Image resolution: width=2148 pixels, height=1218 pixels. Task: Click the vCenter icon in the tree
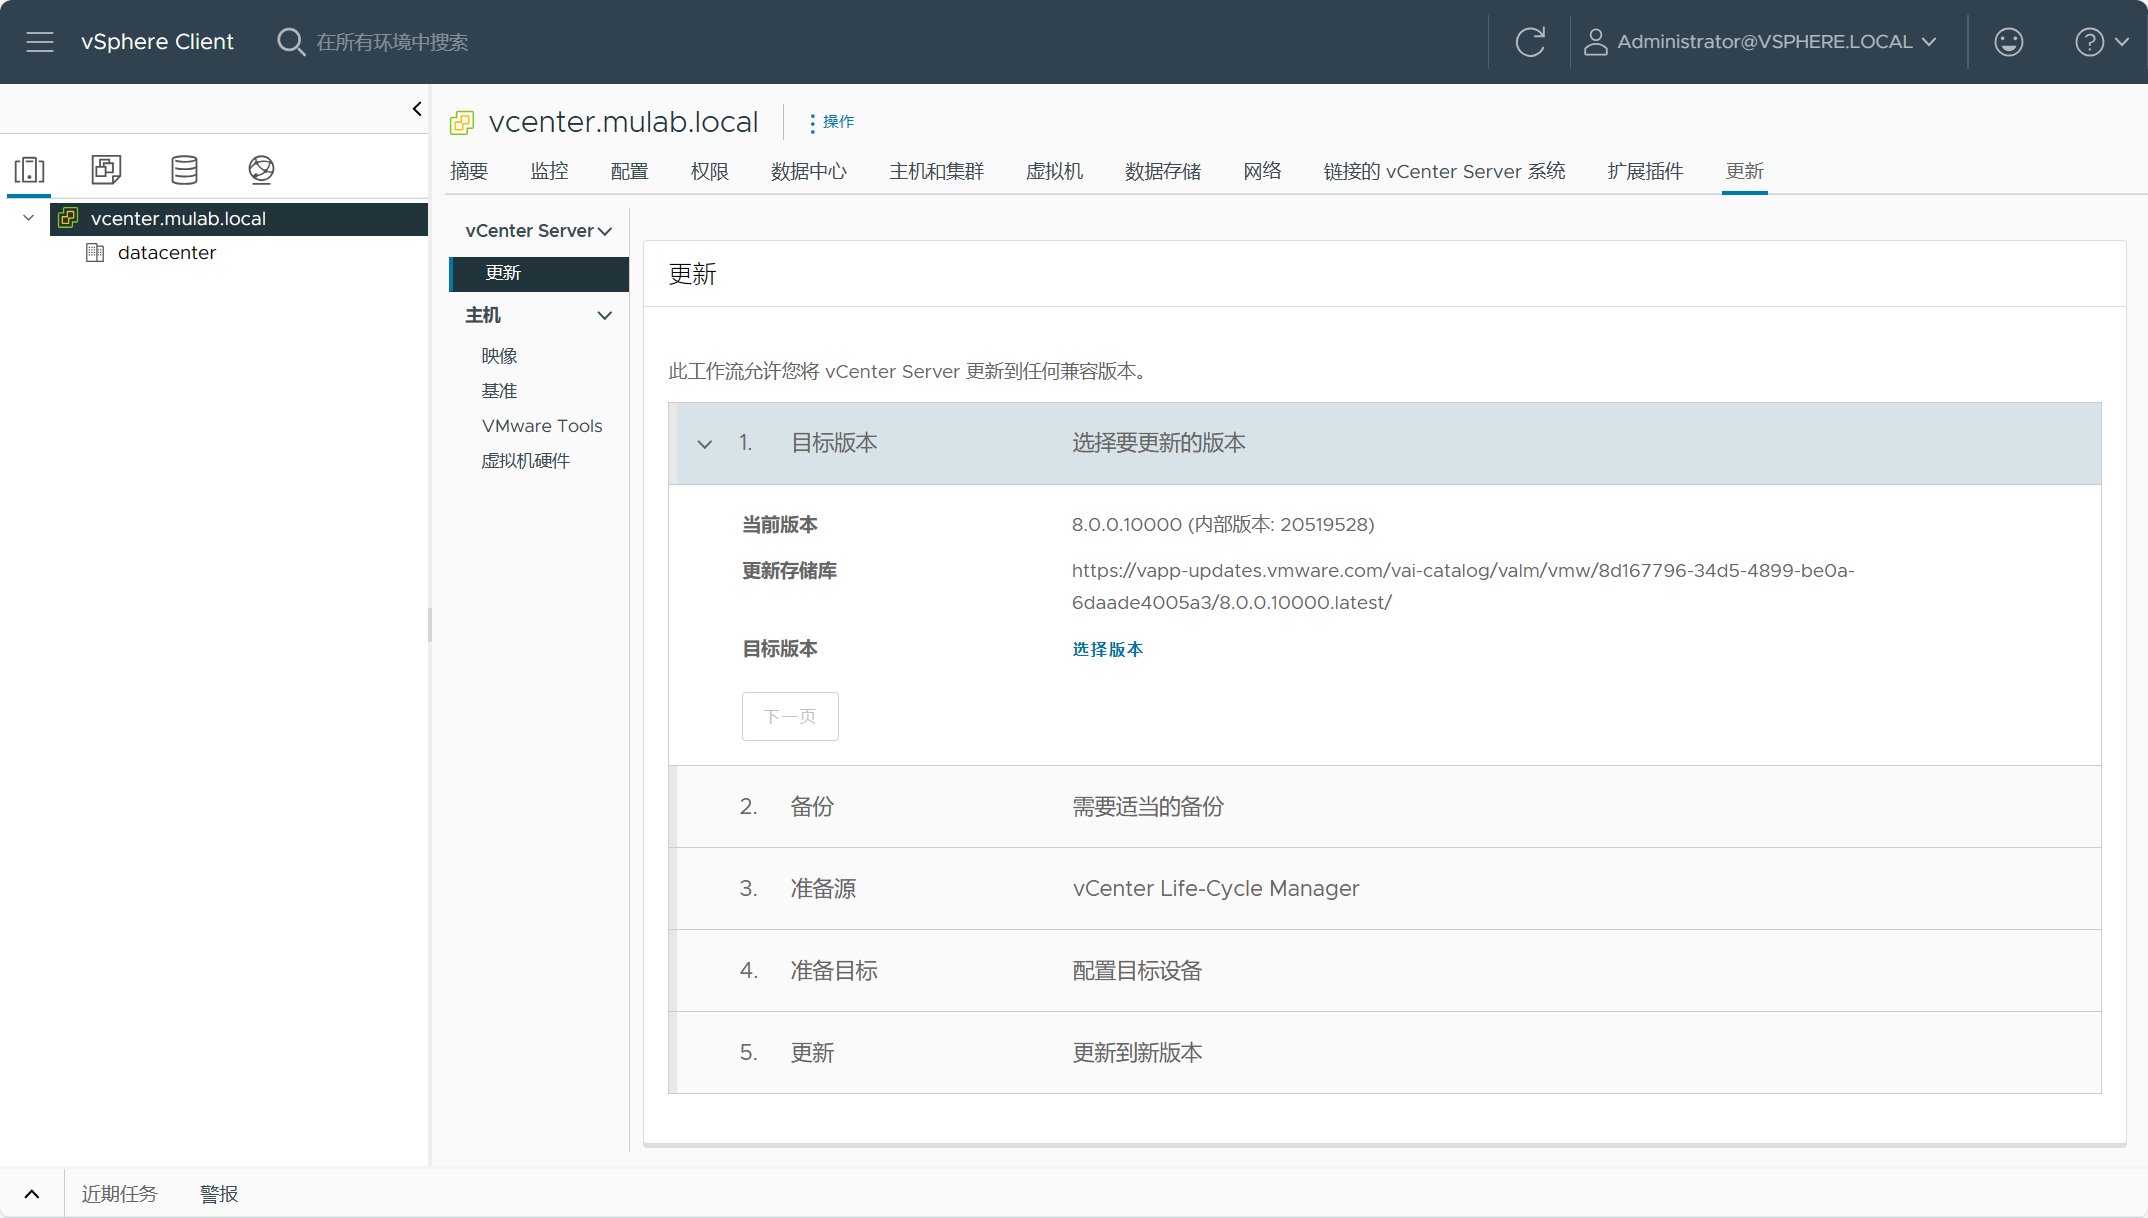pyautogui.click(x=68, y=218)
